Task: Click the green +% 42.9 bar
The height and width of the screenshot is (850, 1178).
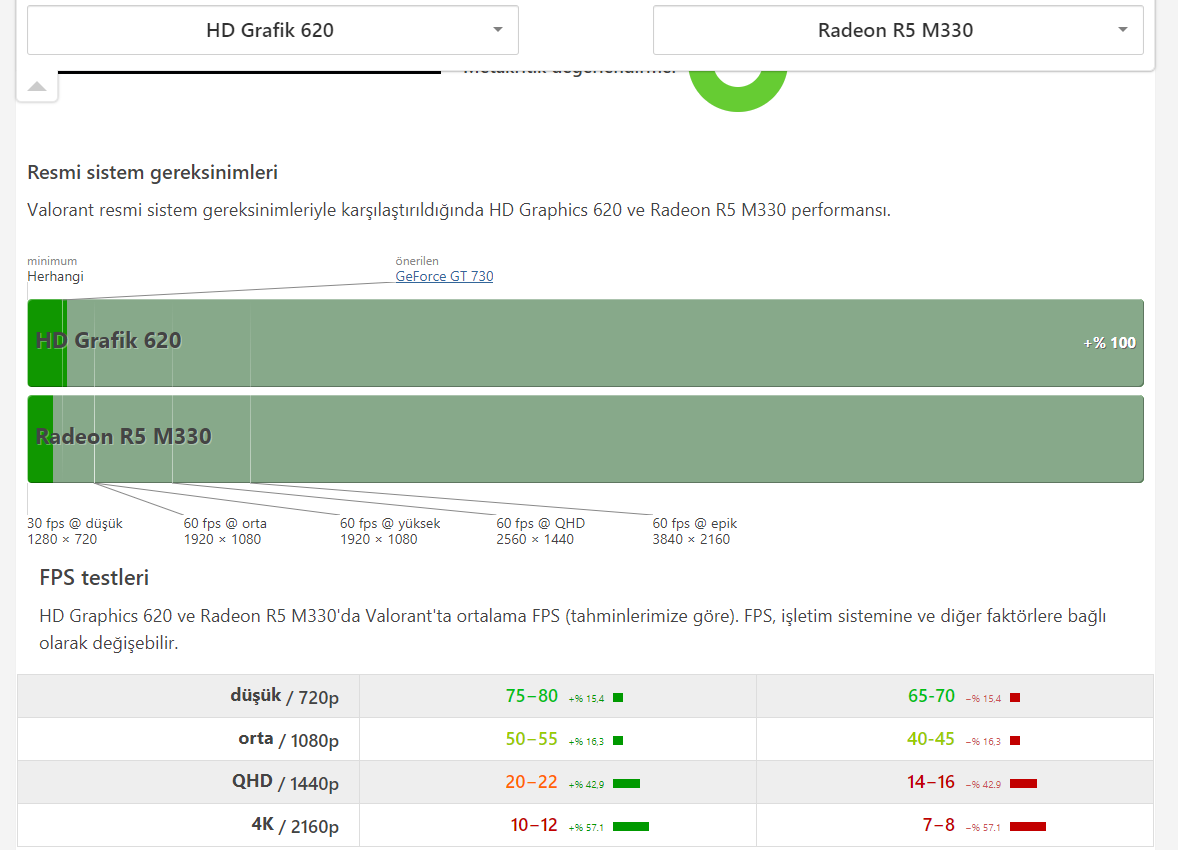Action: click(626, 784)
